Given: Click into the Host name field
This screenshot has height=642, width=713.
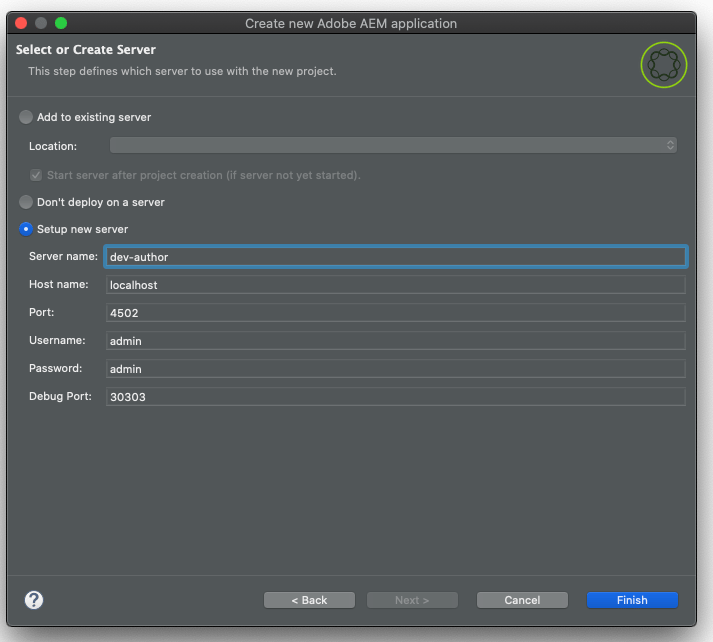Looking at the screenshot, I should [396, 285].
